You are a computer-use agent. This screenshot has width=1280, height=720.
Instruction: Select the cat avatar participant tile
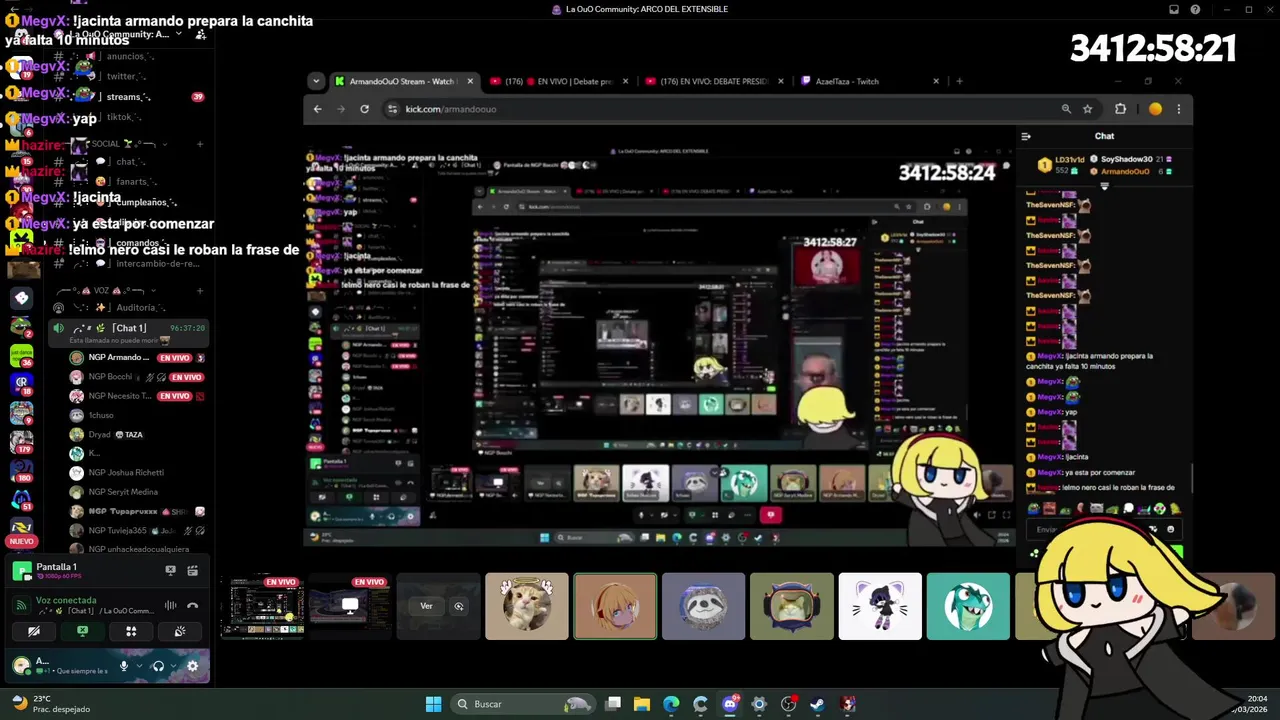click(527, 606)
